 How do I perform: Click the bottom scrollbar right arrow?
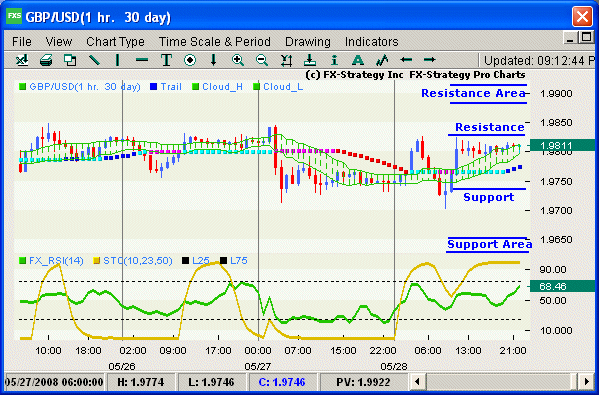click(x=587, y=382)
